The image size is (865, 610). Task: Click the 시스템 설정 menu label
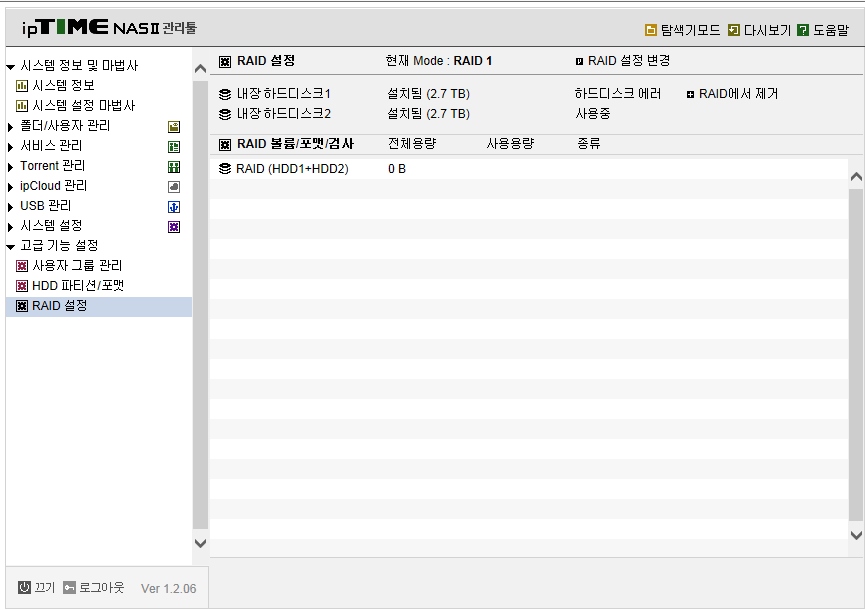tap(51, 226)
